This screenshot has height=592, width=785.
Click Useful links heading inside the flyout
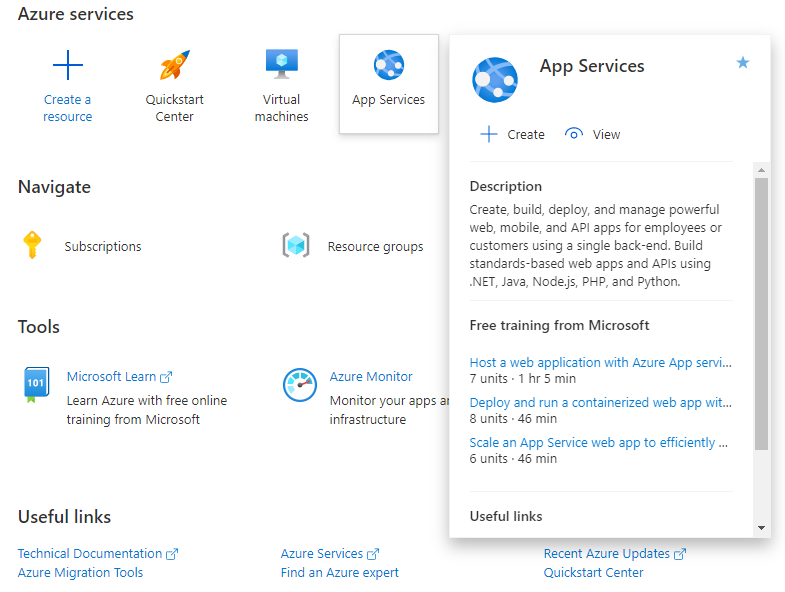pyautogui.click(x=506, y=516)
